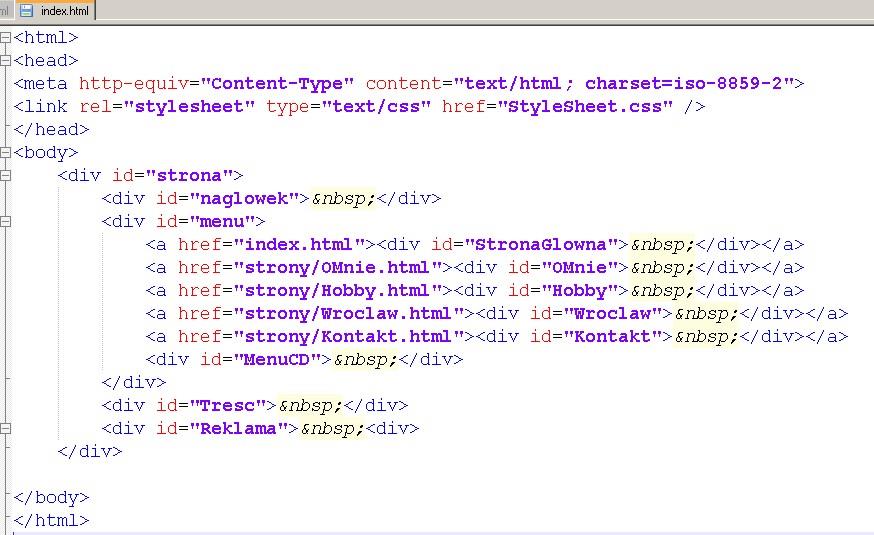
Task: Click &nbsp; in the naglowek div line
Action: tap(343, 198)
